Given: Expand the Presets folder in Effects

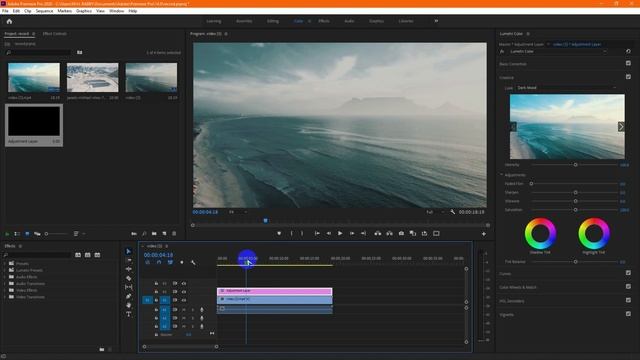Looking at the screenshot, I should [5, 263].
